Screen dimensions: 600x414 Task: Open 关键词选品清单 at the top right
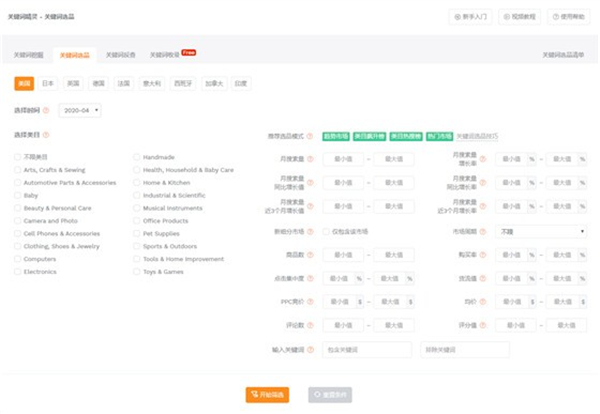pyautogui.click(x=564, y=55)
